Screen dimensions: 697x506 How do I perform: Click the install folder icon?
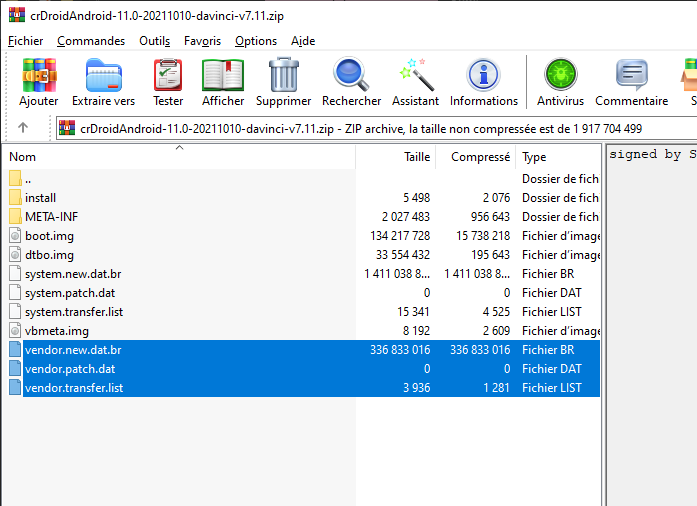(x=15, y=197)
